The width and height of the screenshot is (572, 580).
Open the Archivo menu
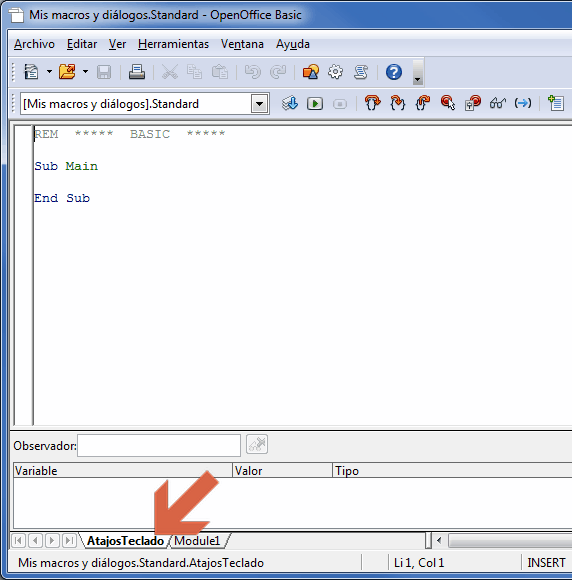34,44
